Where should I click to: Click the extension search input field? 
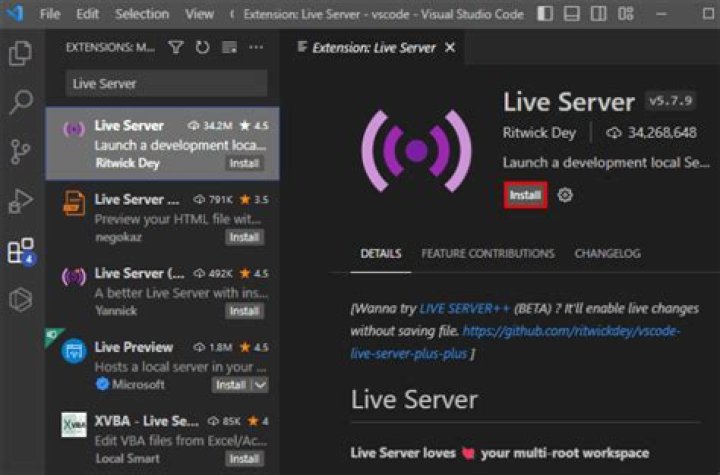tap(166, 84)
